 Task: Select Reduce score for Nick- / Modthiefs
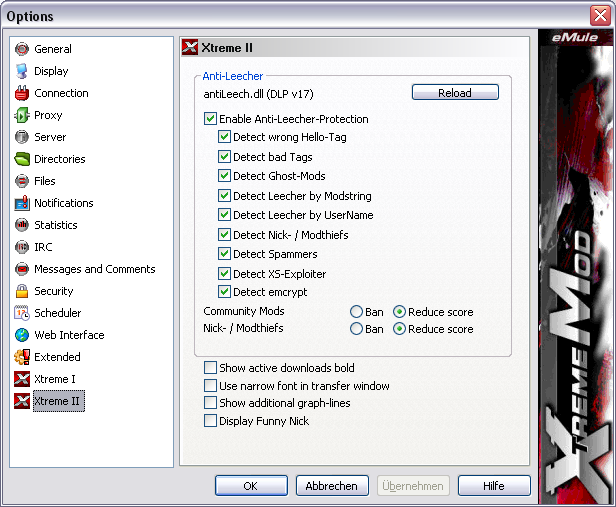tap(400, 329)
